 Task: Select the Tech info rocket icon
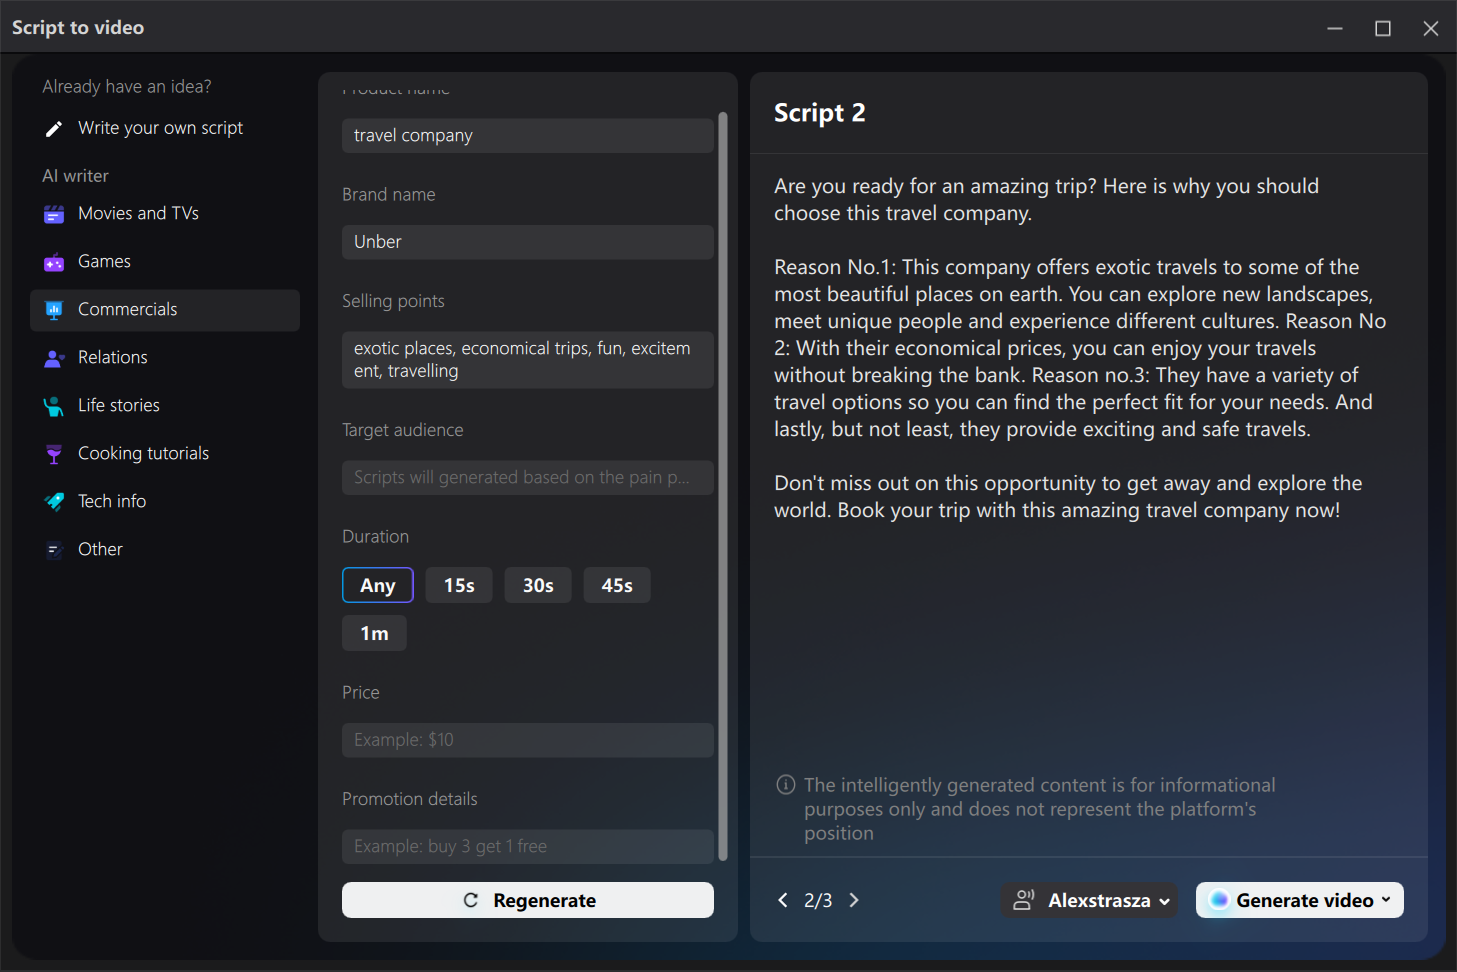pos(54,502)
